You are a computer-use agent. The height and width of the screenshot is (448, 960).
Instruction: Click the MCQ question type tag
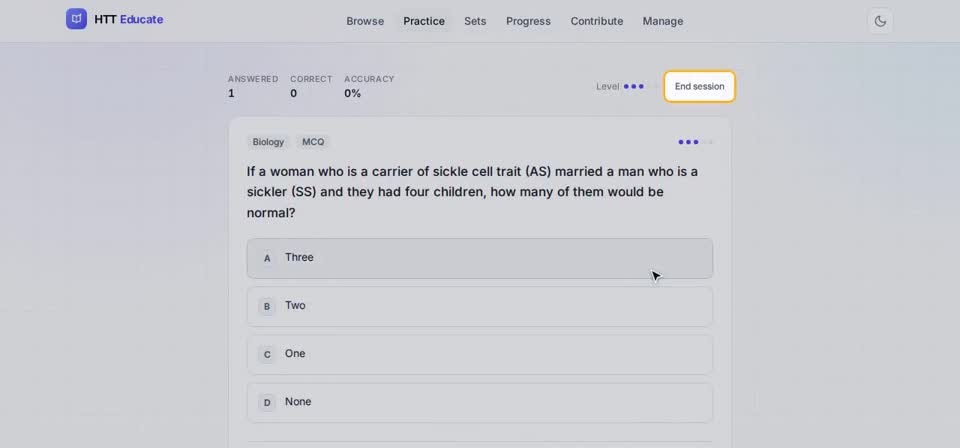pyautogui.click(x=313, y=142)
